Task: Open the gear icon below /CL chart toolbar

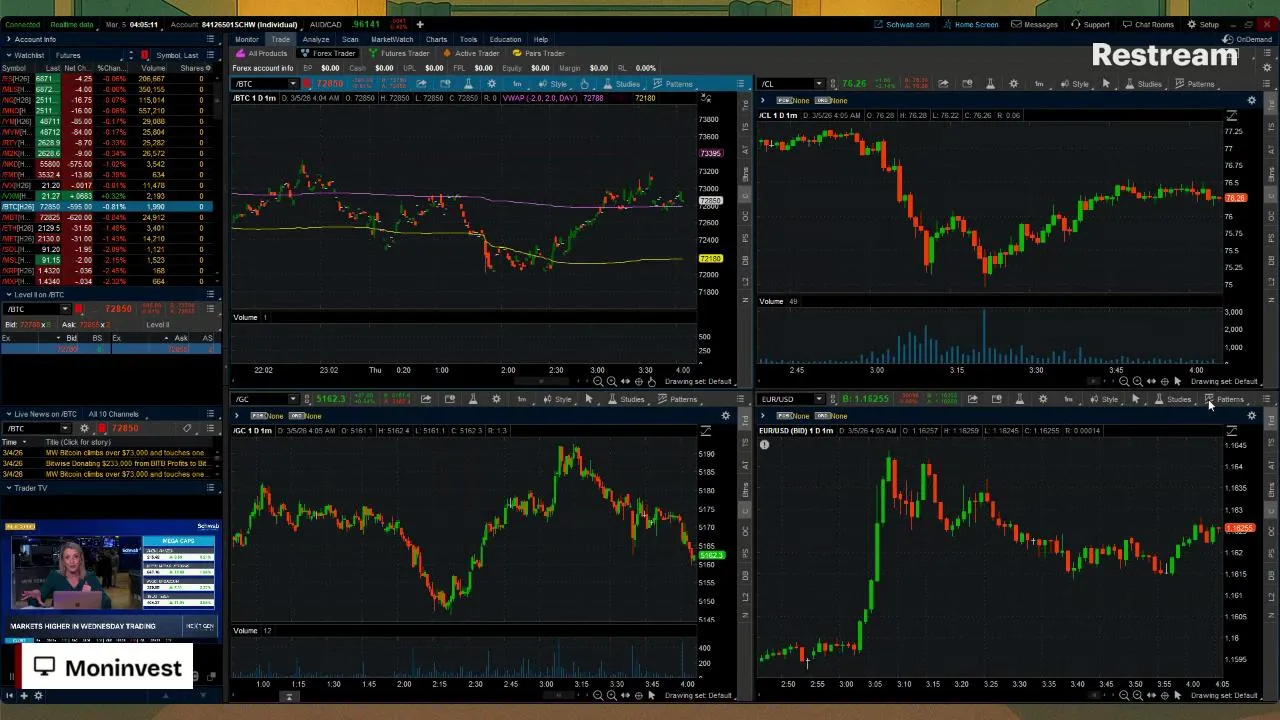Action: click(1252, 101)
